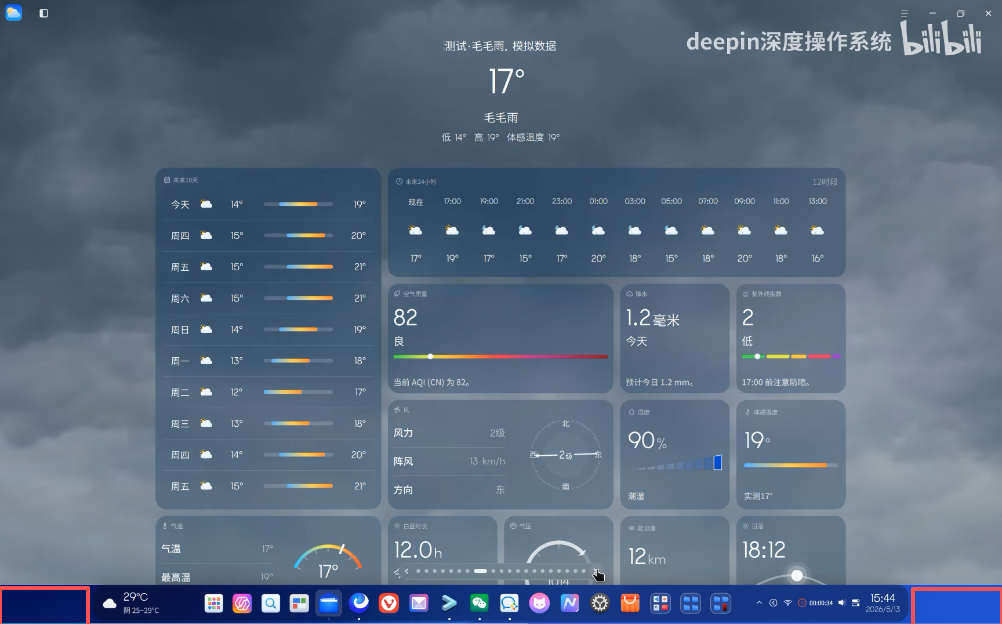Open the purple N app in dock

[569, 603]
